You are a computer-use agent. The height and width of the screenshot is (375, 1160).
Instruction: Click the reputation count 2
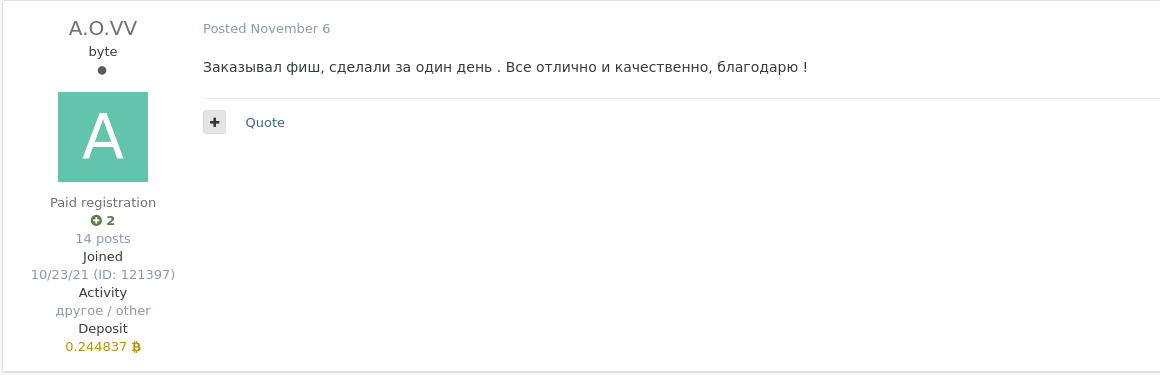[x=110, y=220]
